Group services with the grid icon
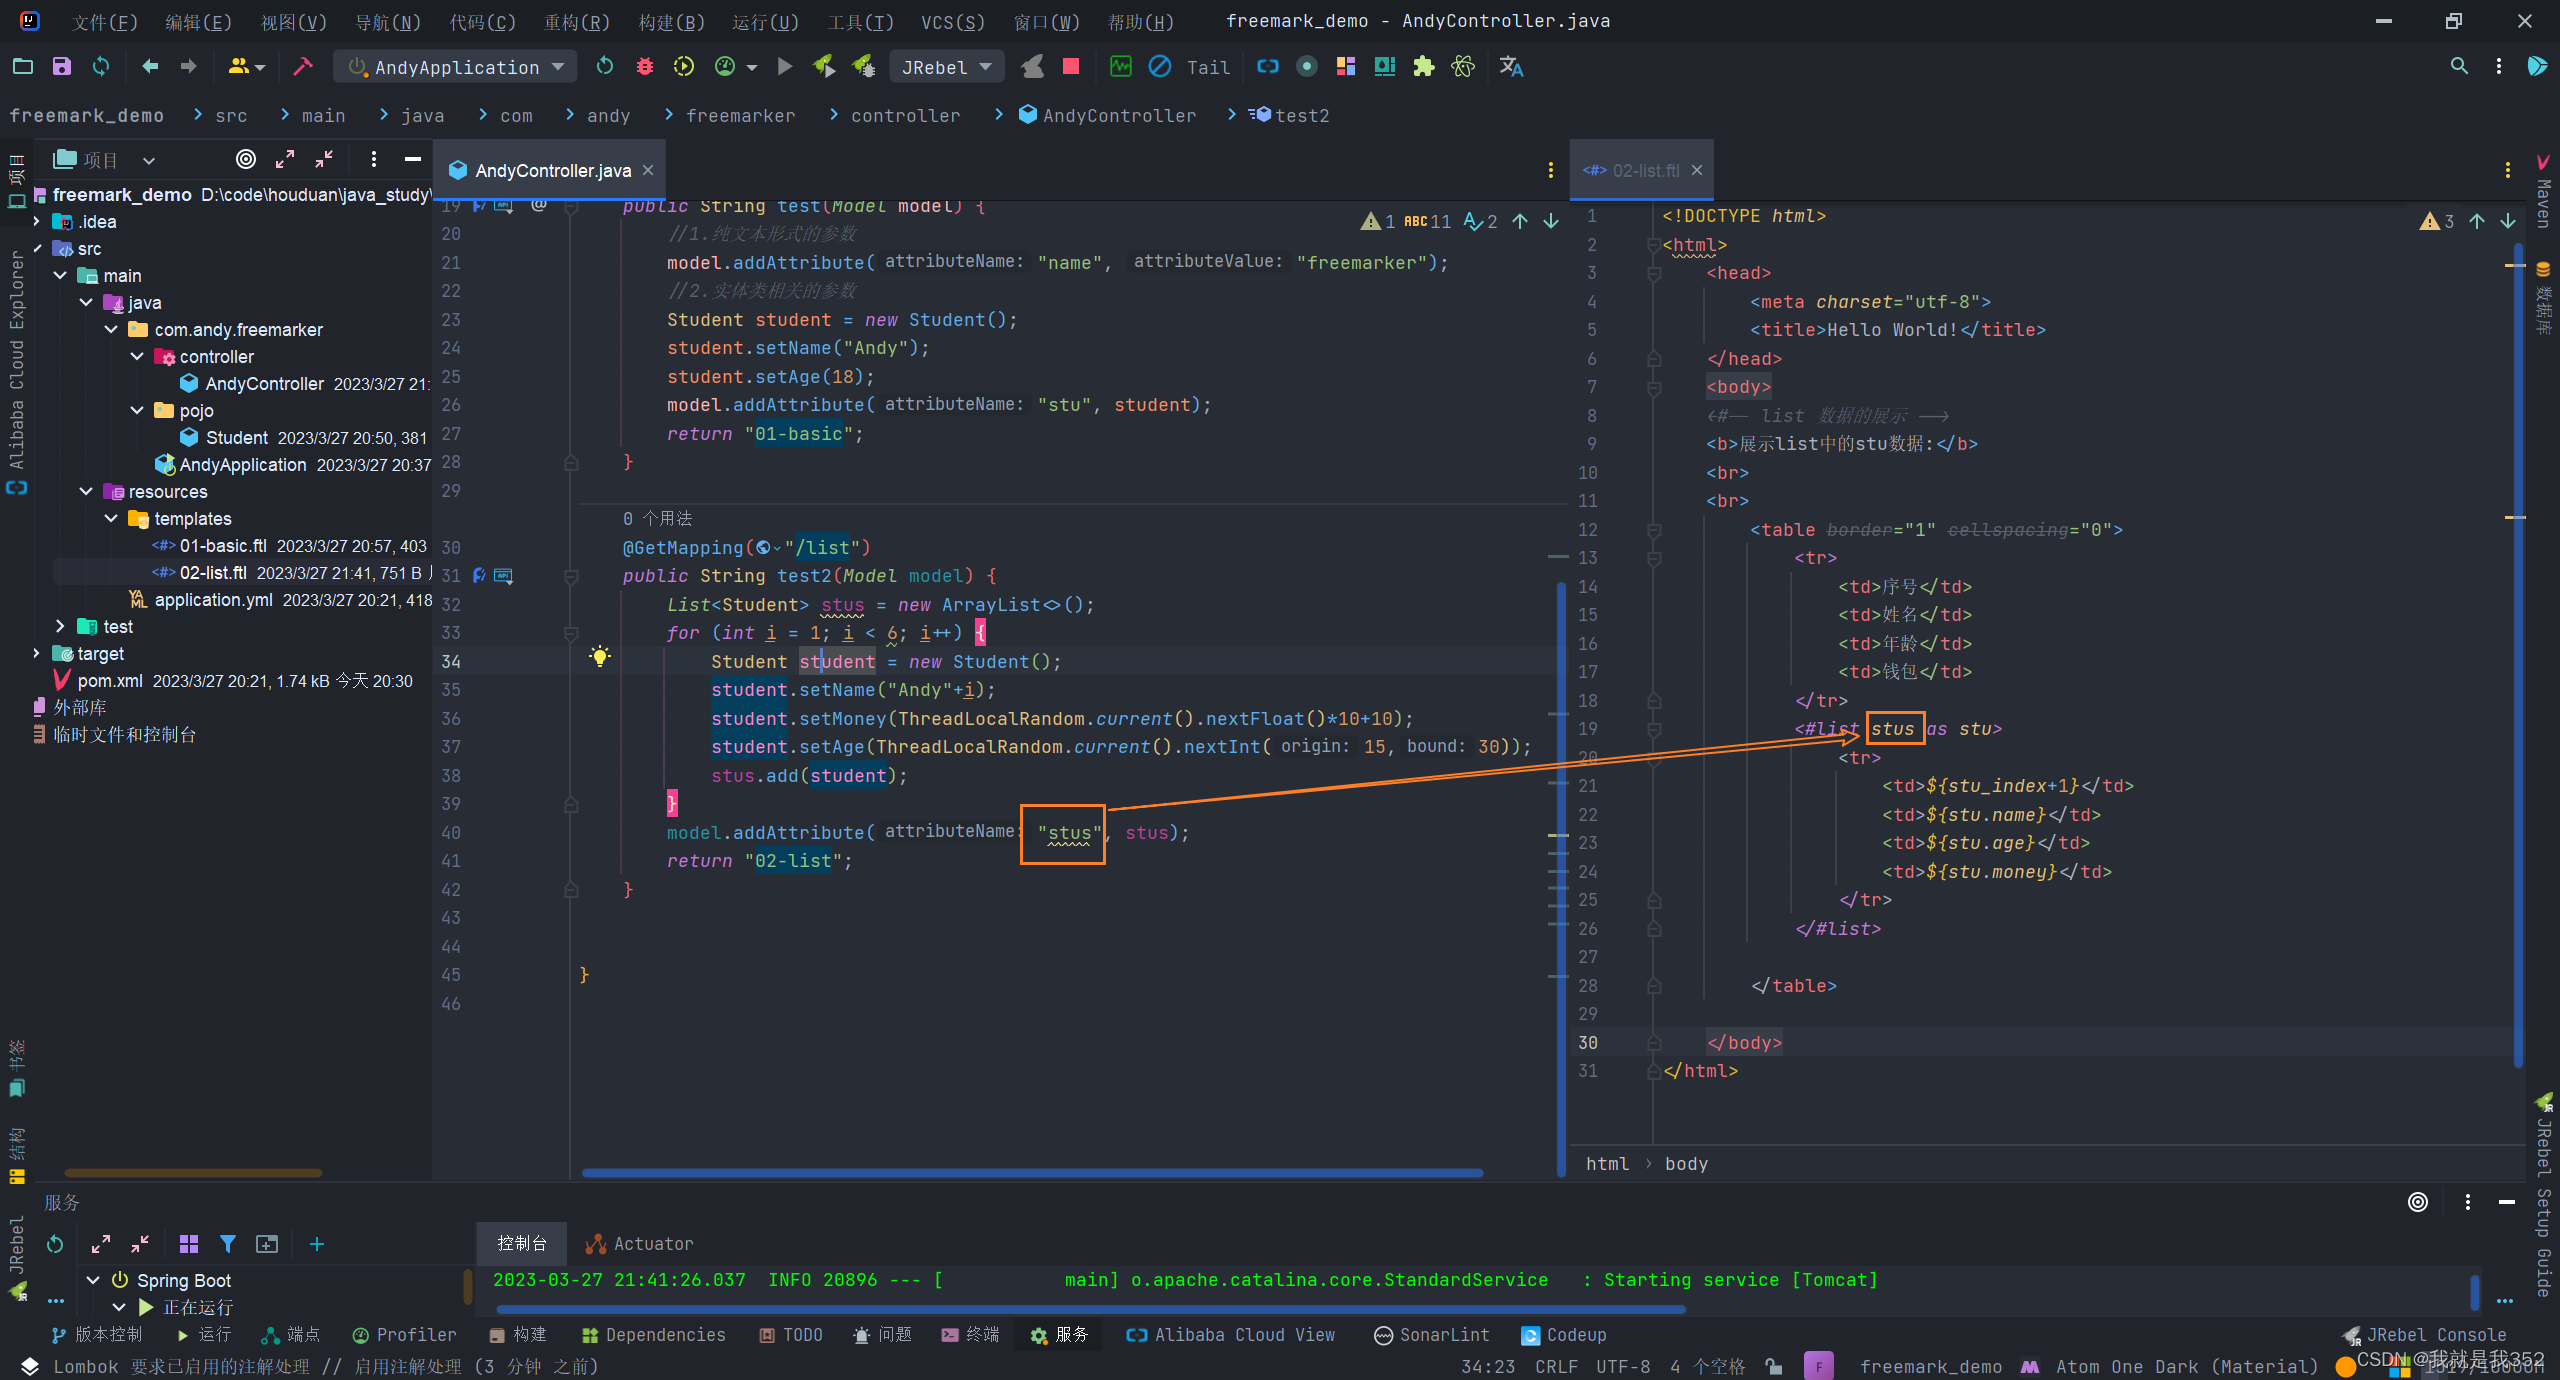Image resolution: width=2560 pixels, height=1380 pixels. [x=189, y=1244]
